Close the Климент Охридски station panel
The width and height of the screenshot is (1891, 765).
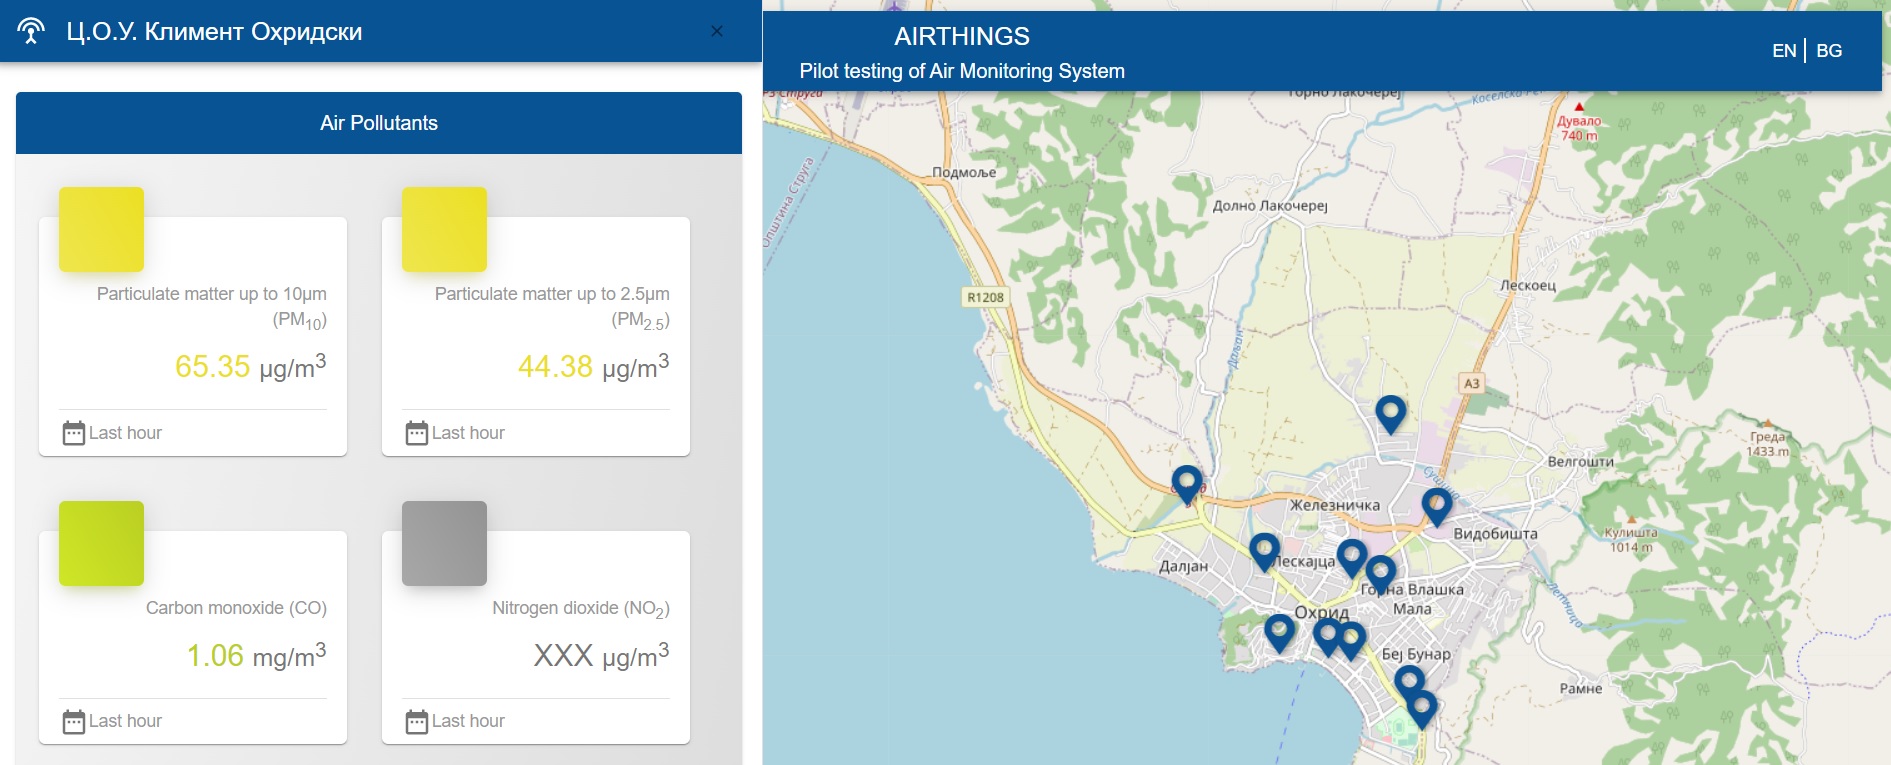point(717,31)
